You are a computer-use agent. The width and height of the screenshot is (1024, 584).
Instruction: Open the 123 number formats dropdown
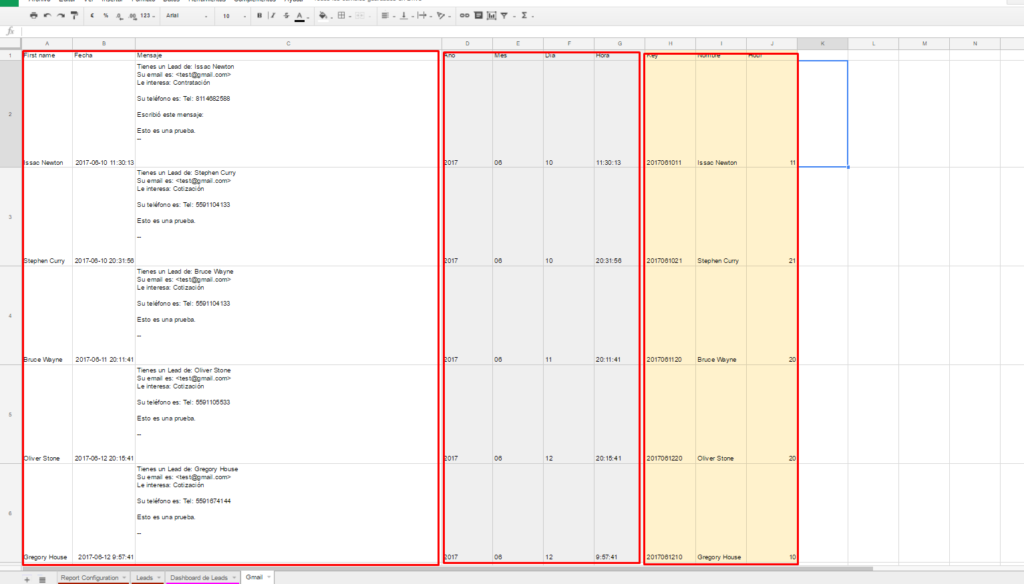[147, 16]
